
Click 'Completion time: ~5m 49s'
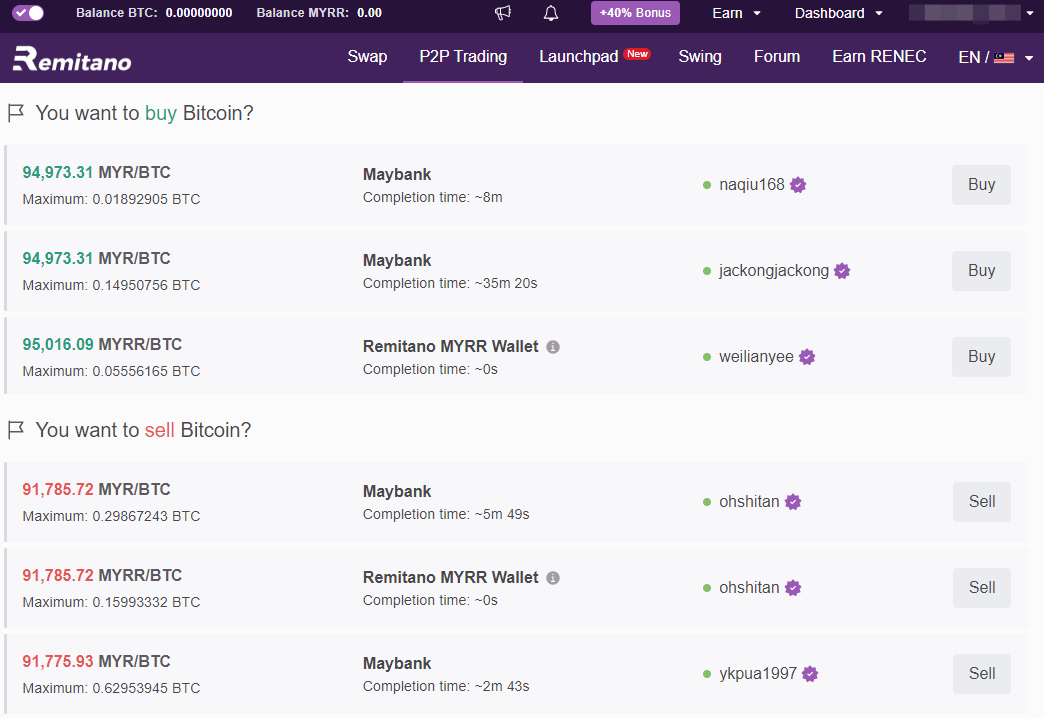(x=446, y=514)
